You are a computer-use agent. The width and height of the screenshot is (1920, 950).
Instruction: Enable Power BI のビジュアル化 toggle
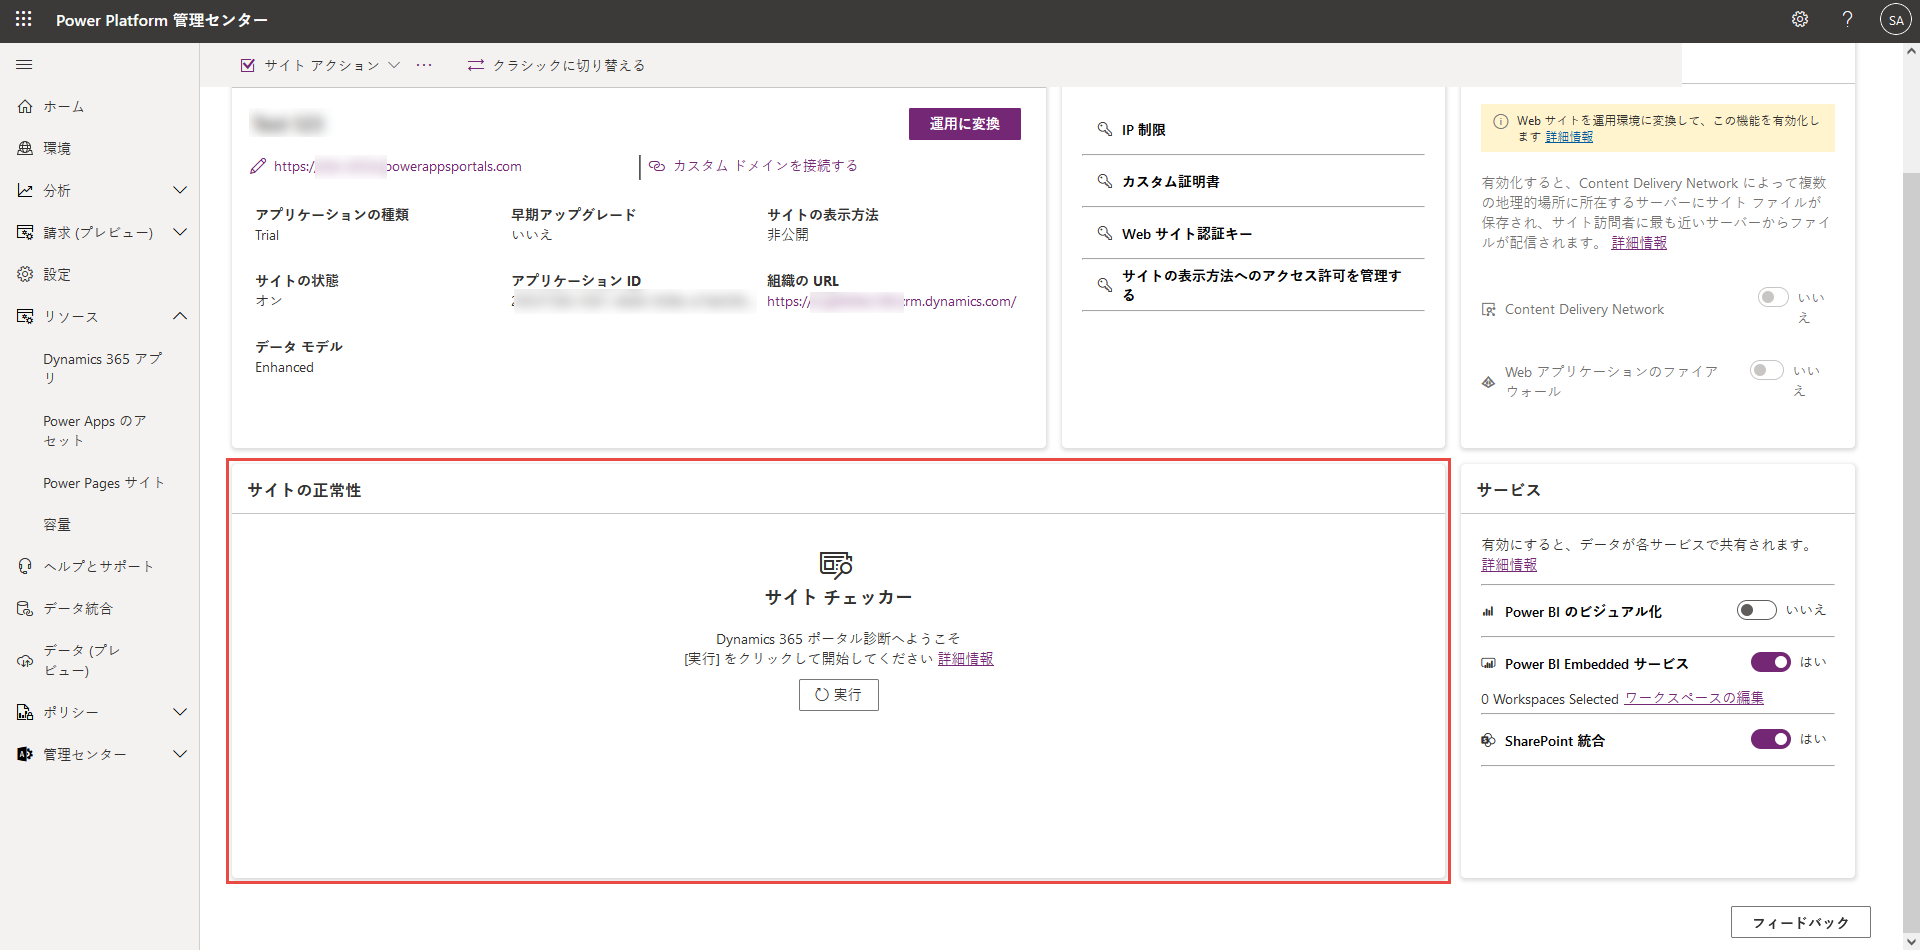(x=1756, y=610)
